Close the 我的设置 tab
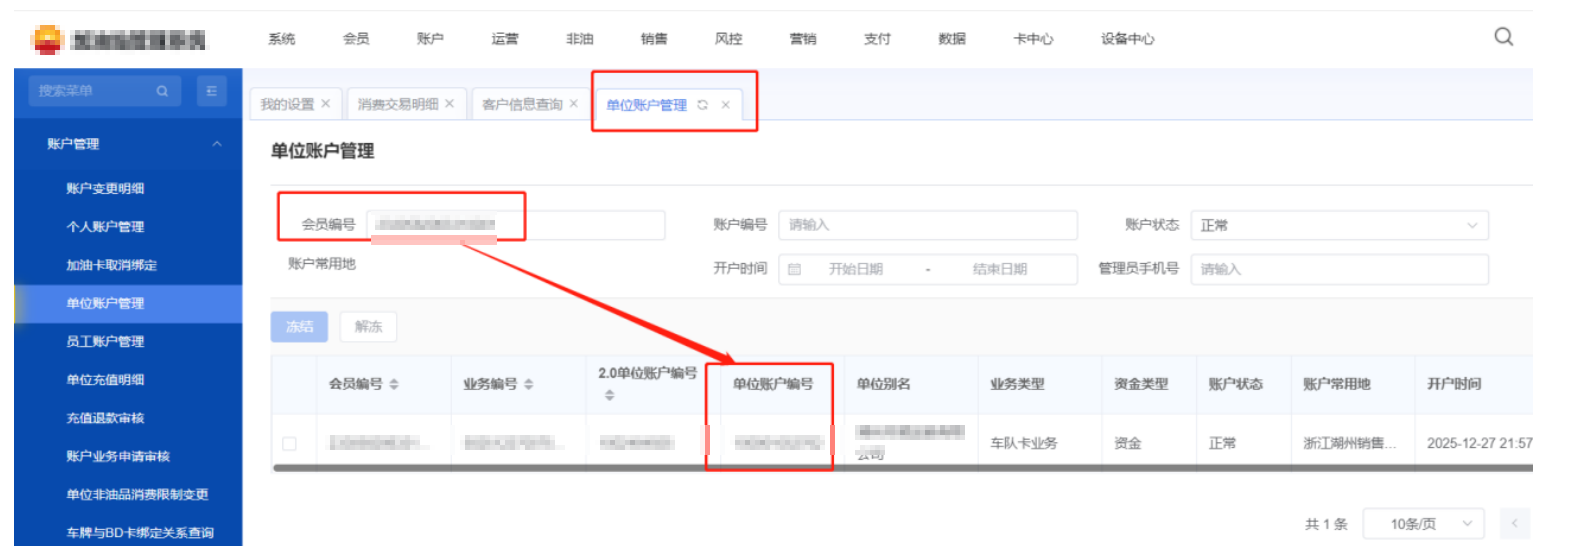This screenshot has width=1581, height=546. point(326,104)
